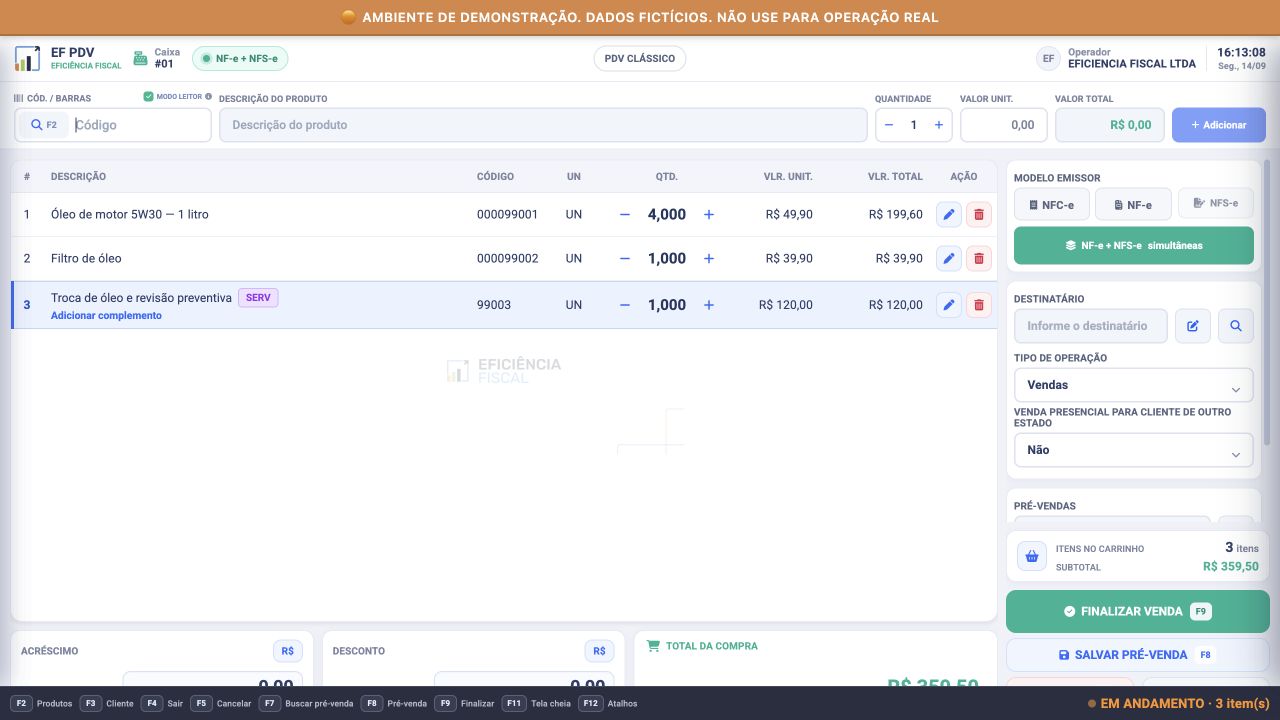Decrease quantity of Troca de óleo service
Image resolution: width=1280 pixels, height=720 pixels.
pos(625,305)
